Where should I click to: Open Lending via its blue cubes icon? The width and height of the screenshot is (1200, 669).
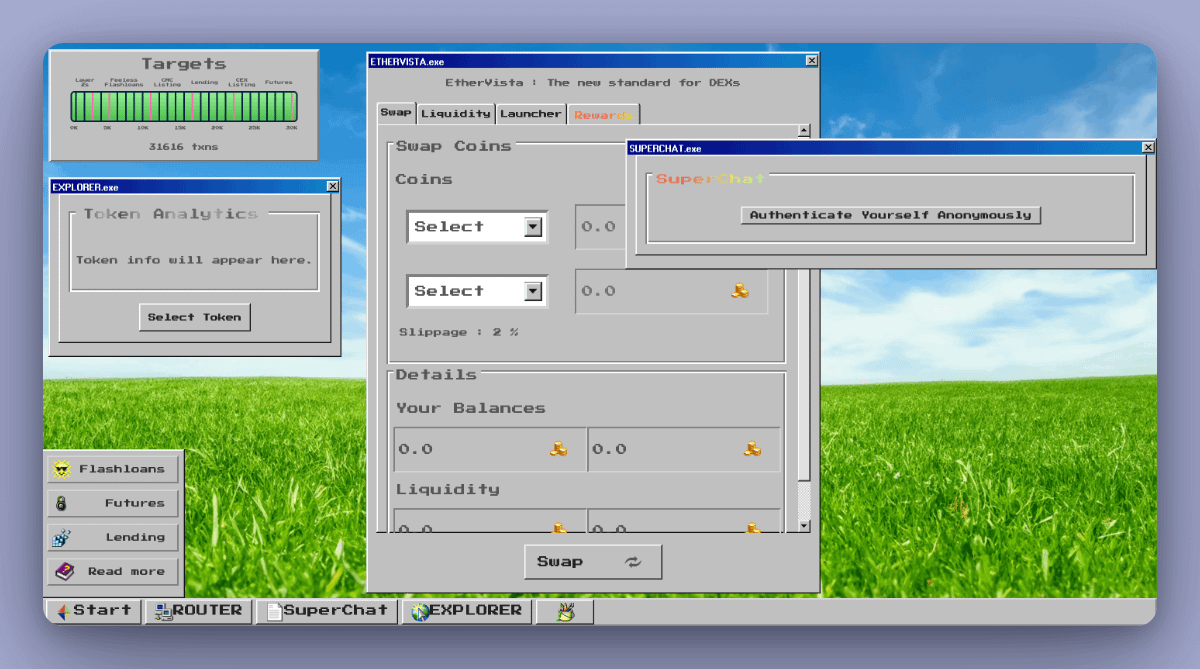point(61,537)
